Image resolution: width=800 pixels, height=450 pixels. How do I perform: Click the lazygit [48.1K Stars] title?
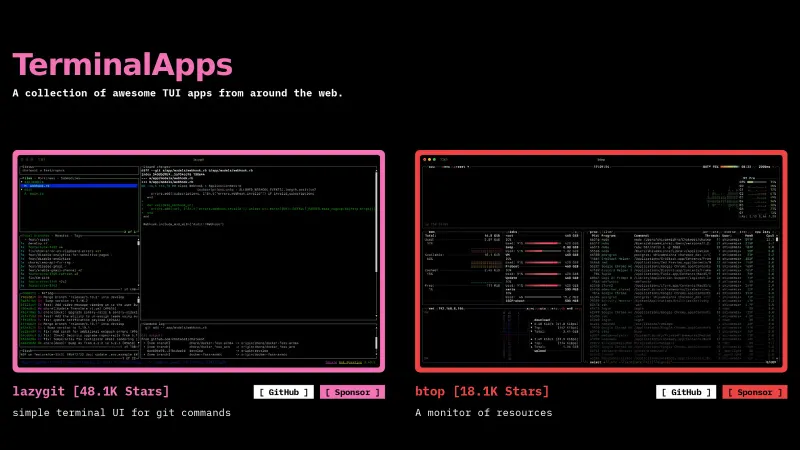tap(91, 391)
